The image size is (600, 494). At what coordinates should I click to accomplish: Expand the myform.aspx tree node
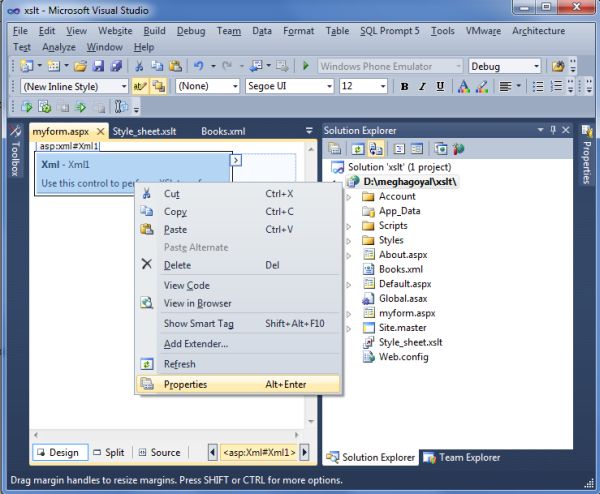[x=349, y=314]
